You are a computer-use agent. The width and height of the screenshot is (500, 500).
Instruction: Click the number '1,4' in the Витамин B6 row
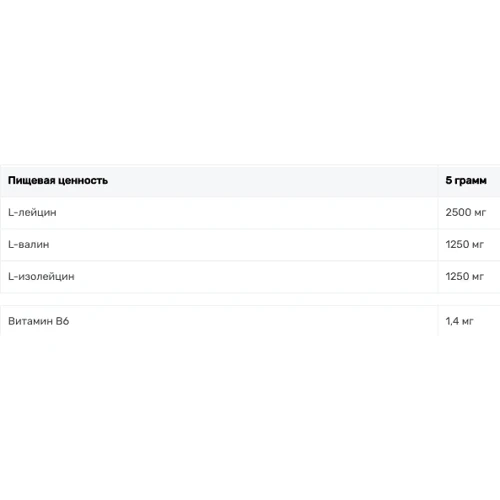(x=452, y=321)
